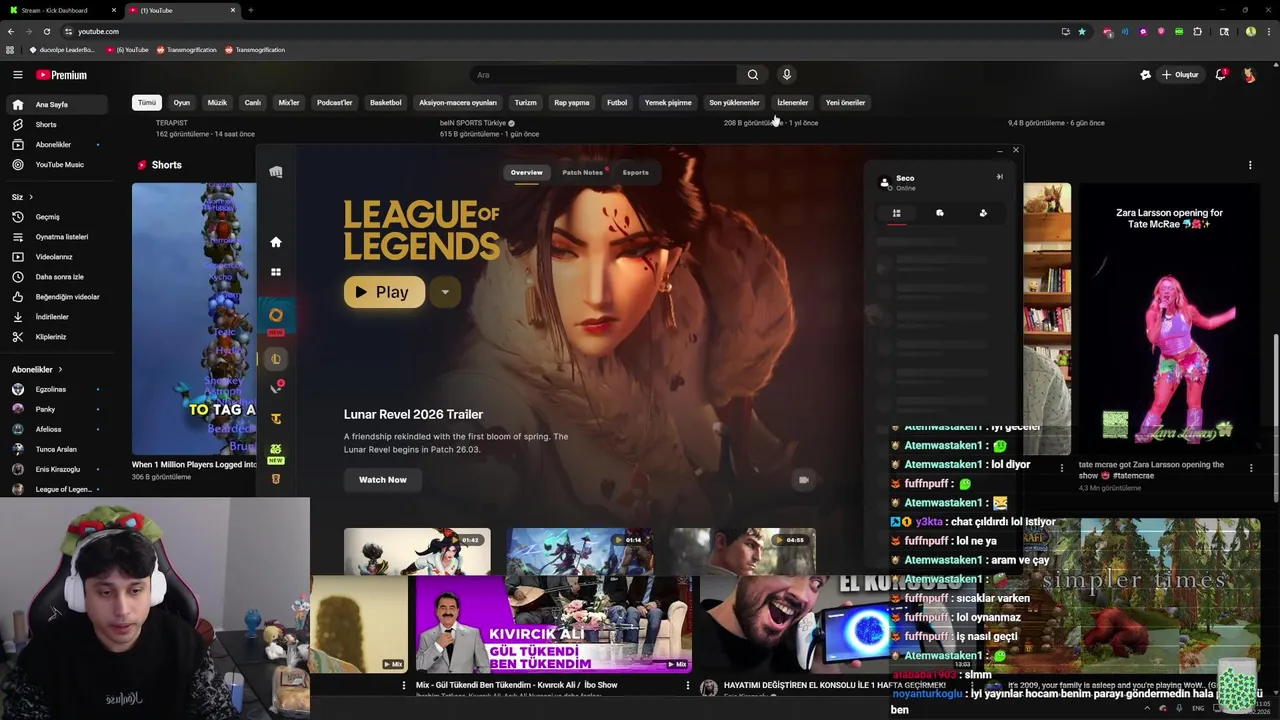Click the Chrome address bar
1280x720 pixels.
[x=560, y=31]
